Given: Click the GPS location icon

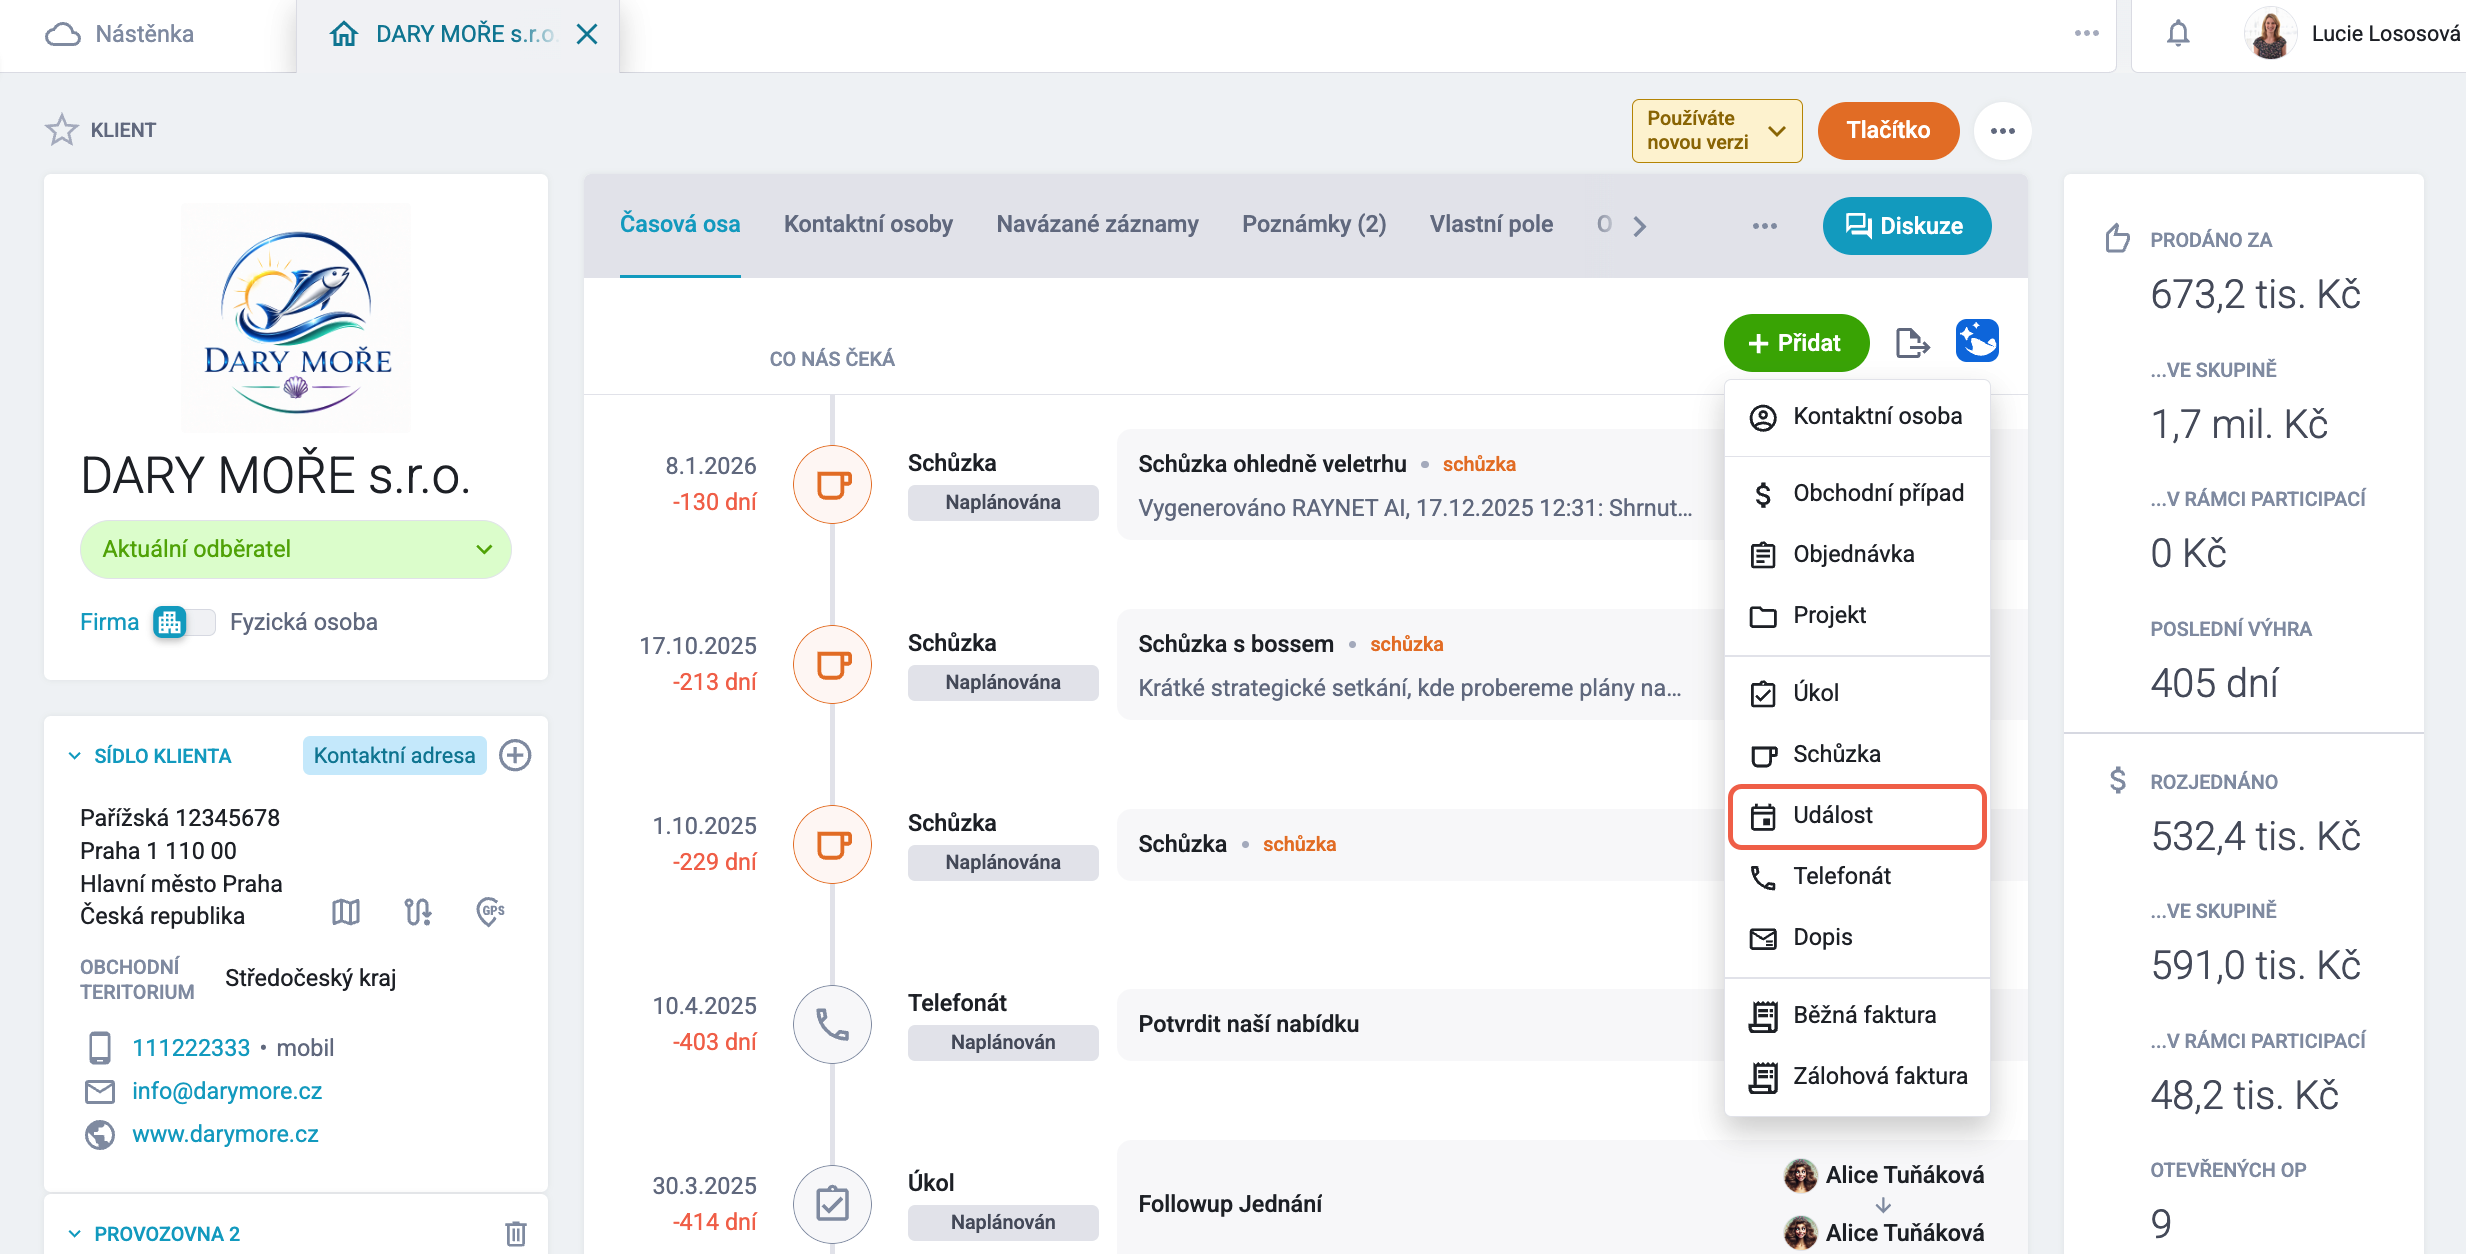Looking at the screenshot, I should (490, 911).
